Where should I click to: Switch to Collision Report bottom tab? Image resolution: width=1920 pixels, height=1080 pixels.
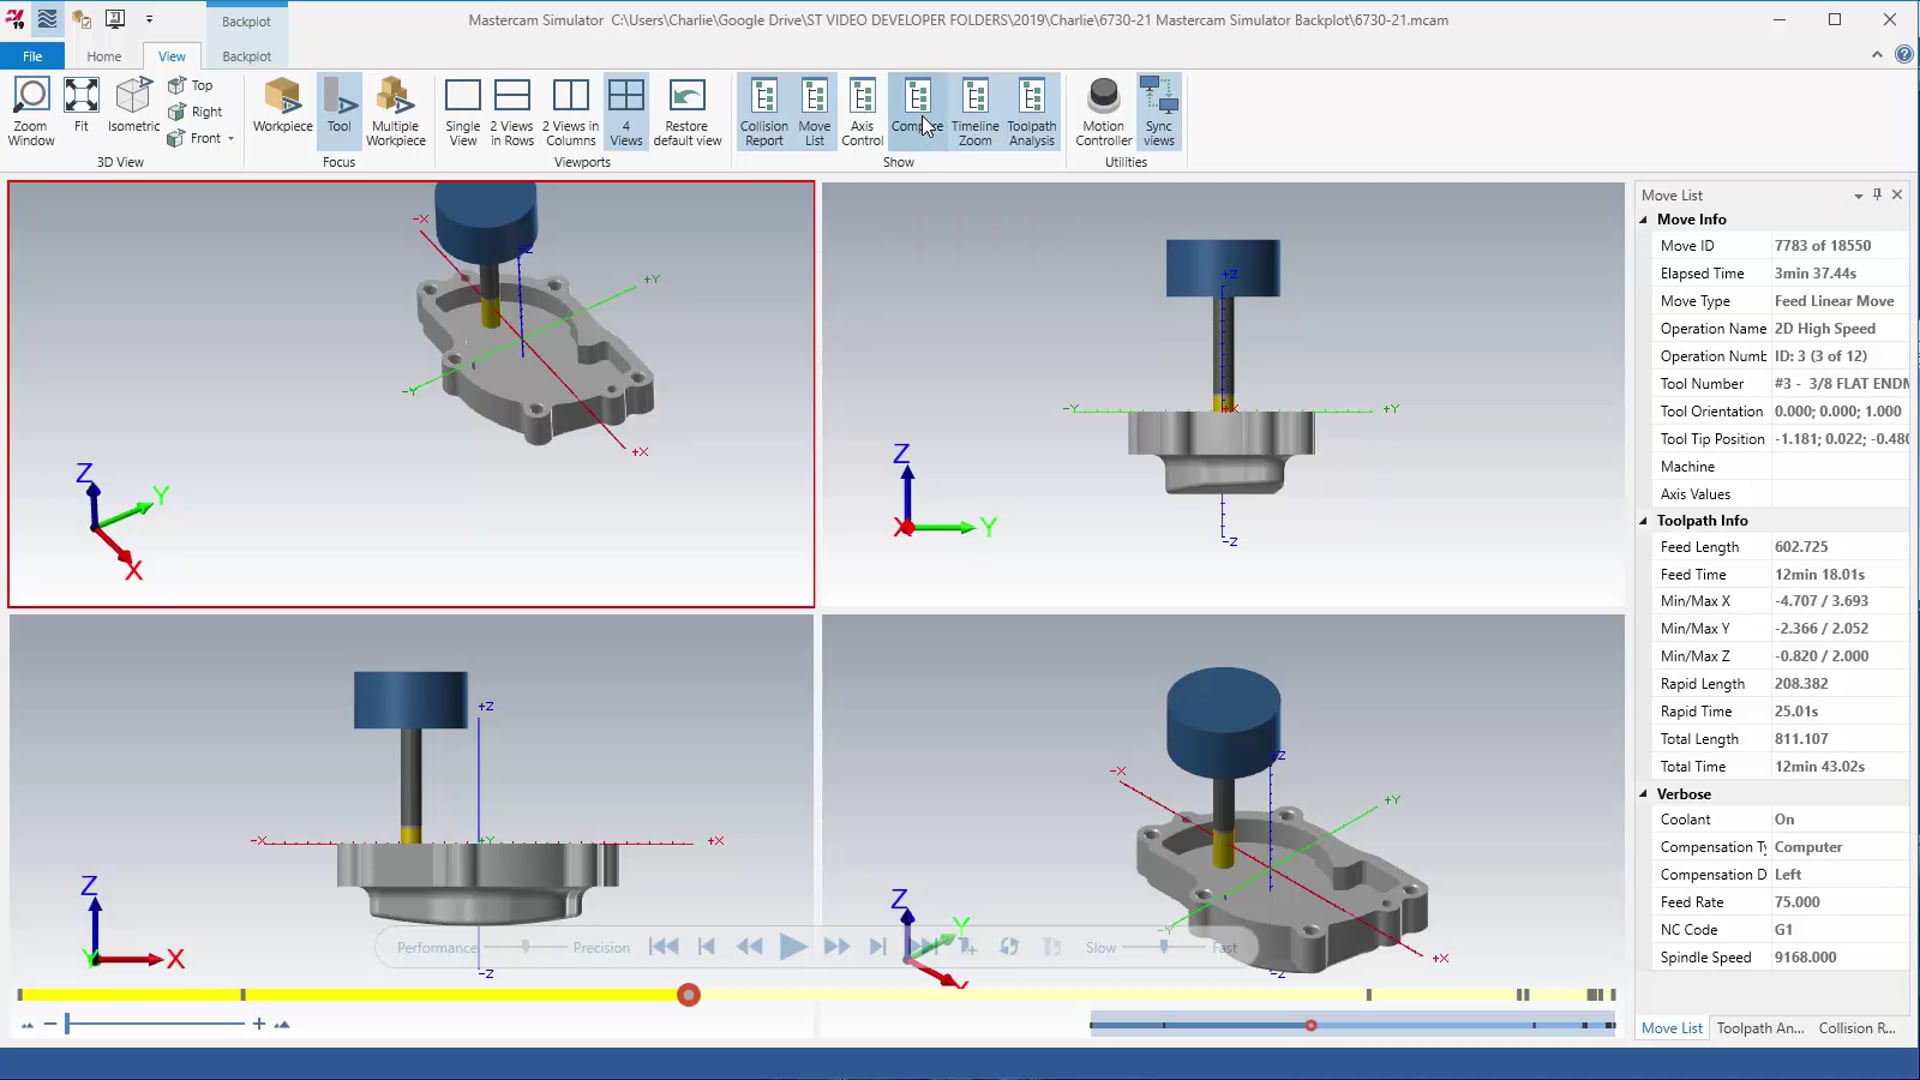point(1856,1028)
